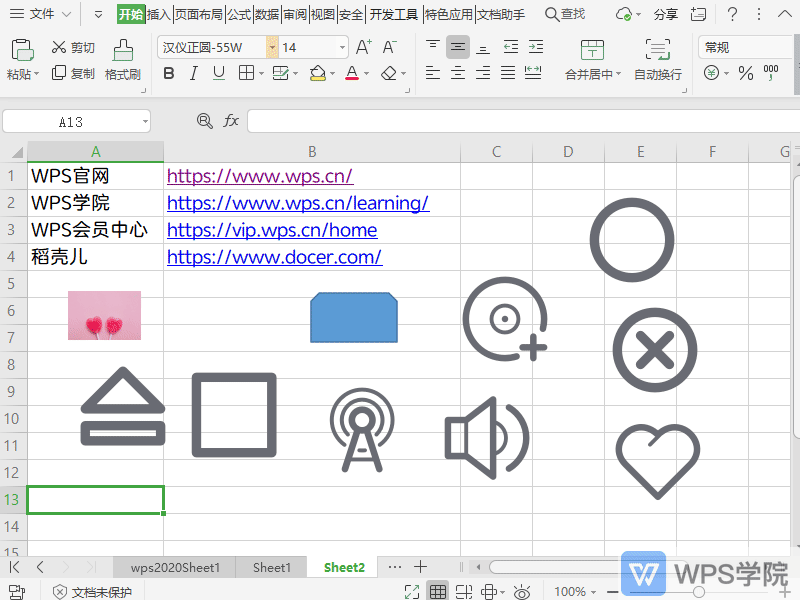The height and width of the screenshot is (600, 800).
Task: Click the heart shape icon on the sheet
Action: point(657,460)
